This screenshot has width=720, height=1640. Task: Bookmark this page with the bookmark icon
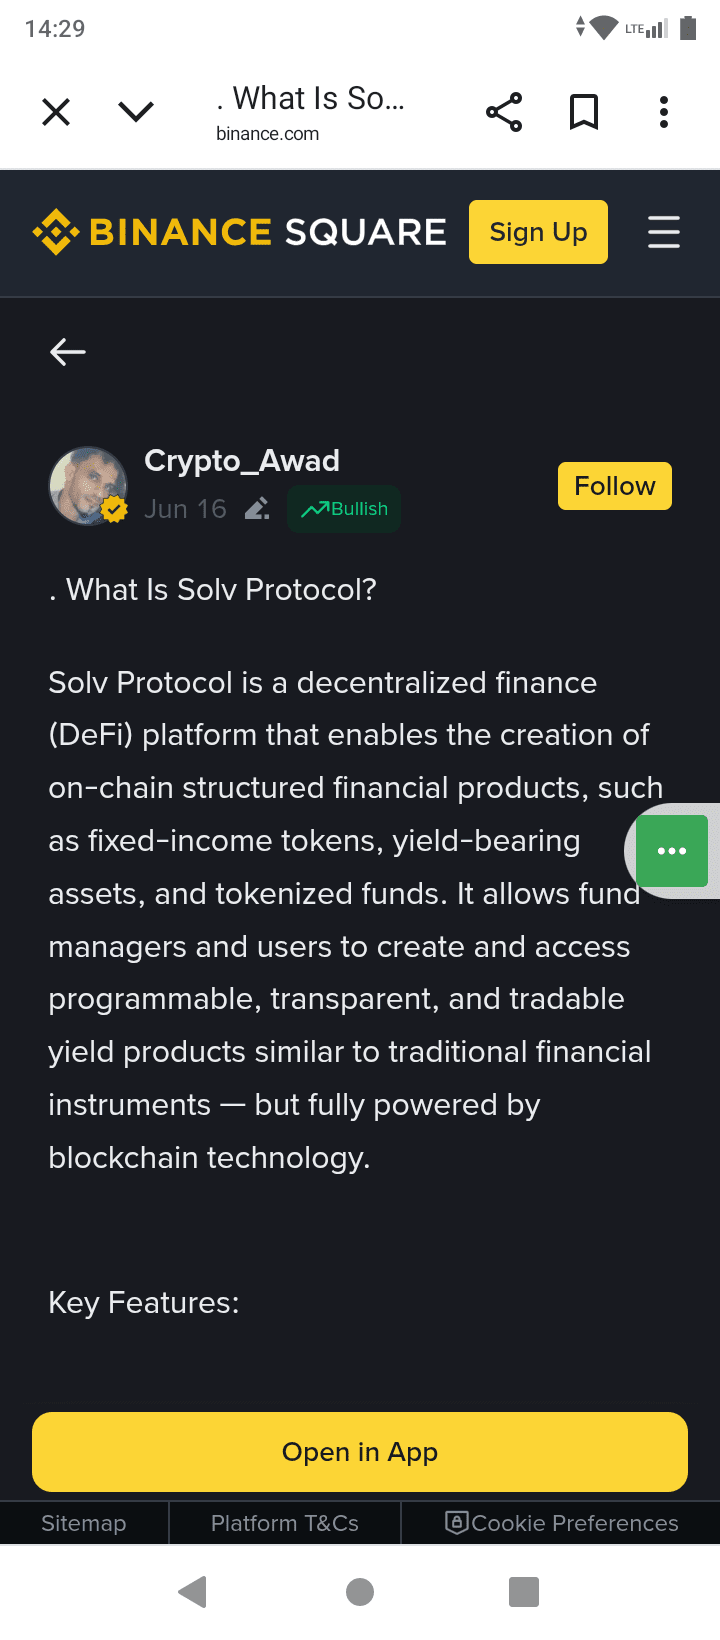pyautogui.click(x=584, y=112)
